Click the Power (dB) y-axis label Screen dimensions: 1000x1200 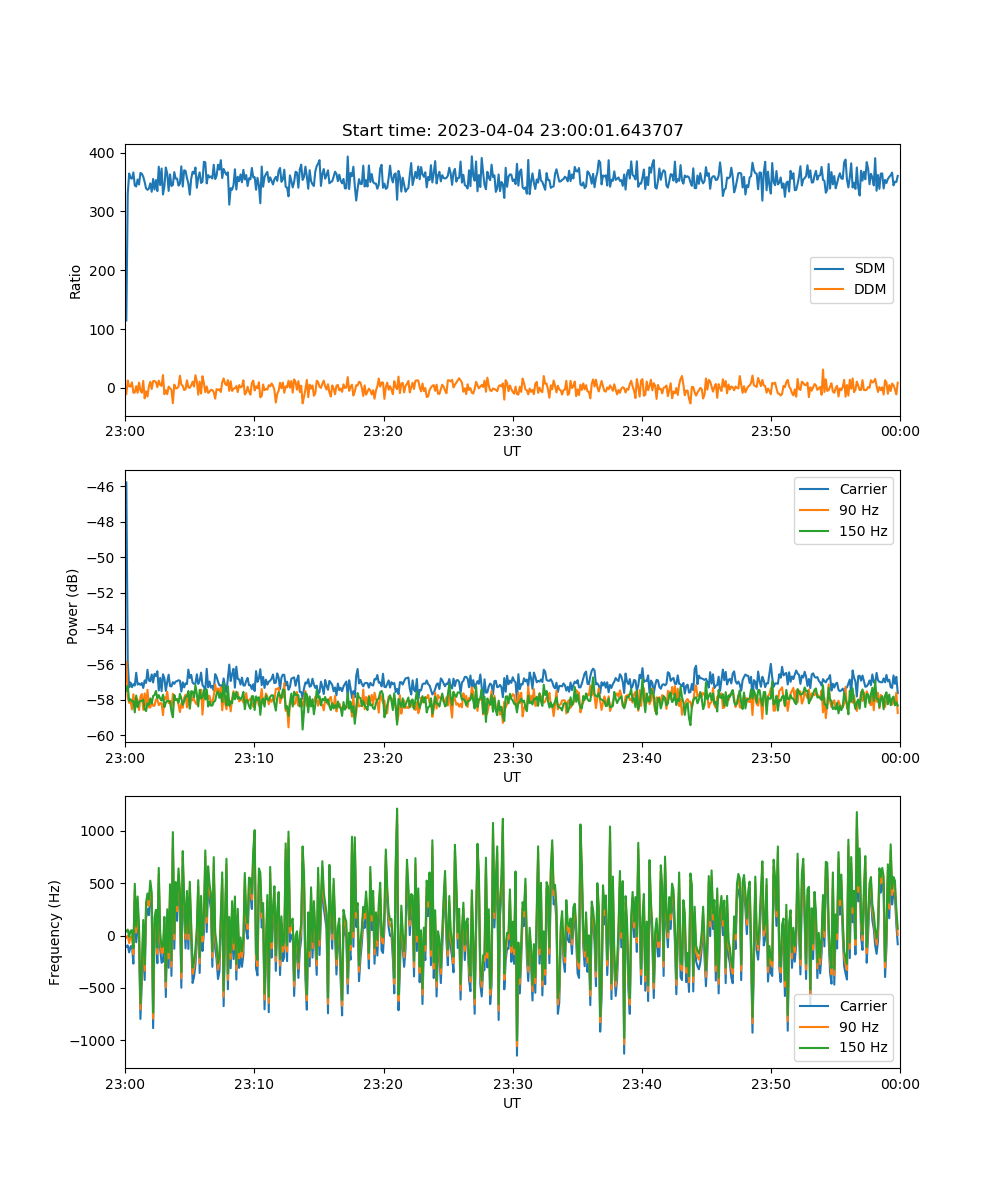pyautogui.click(x=74, y=607)
